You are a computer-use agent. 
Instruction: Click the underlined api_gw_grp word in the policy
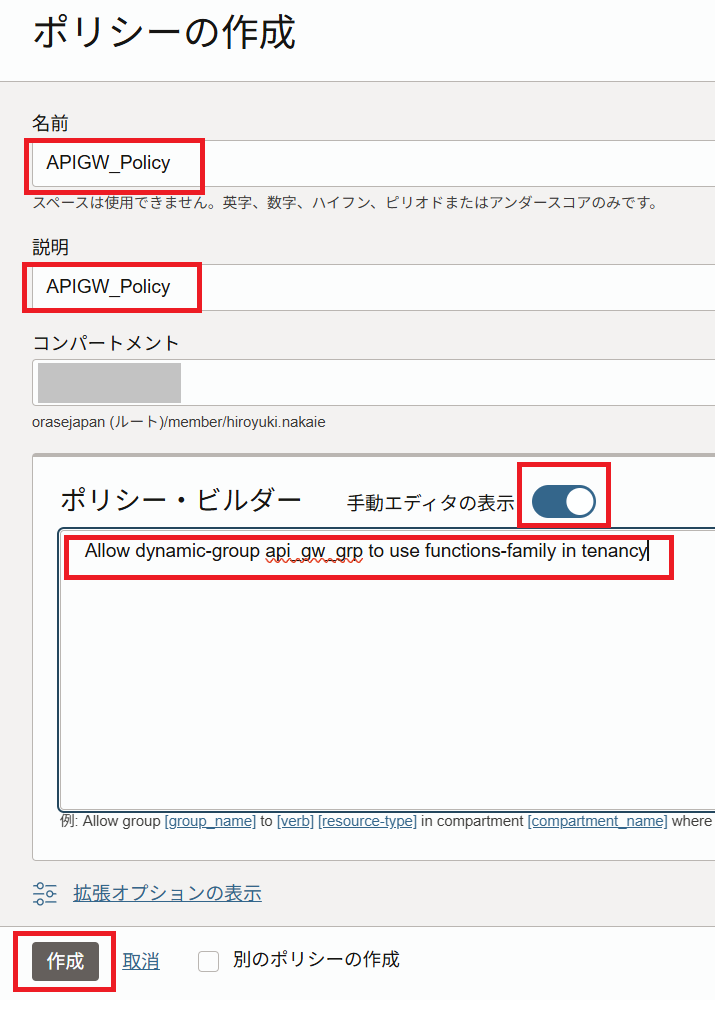tap(315, 551)
